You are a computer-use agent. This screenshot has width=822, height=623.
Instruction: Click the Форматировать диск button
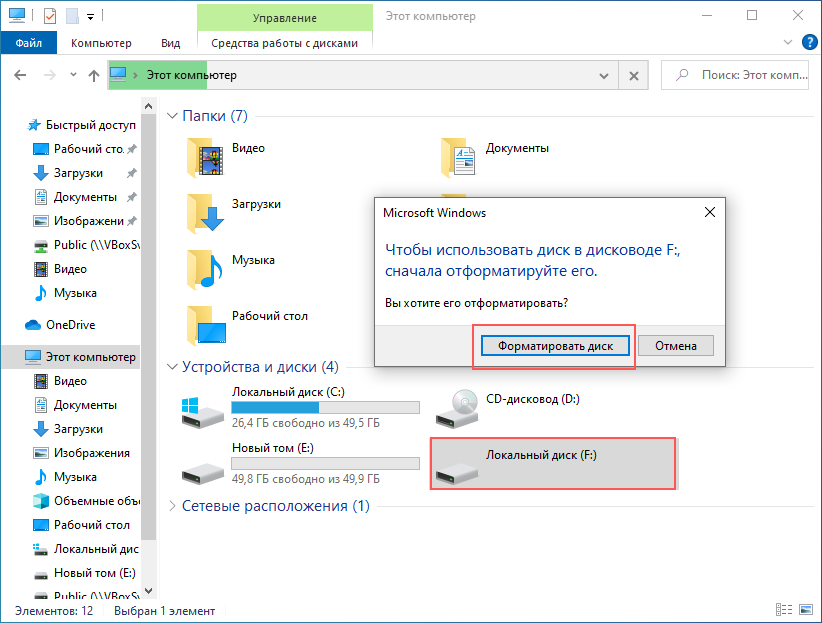tap(554, 345)
